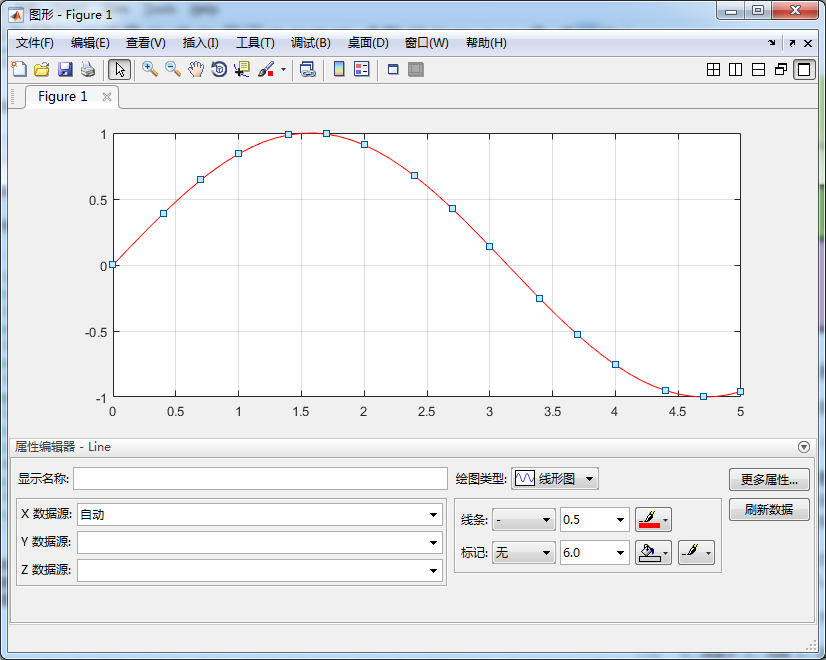Click the Open File folder icon

[42, 69]
